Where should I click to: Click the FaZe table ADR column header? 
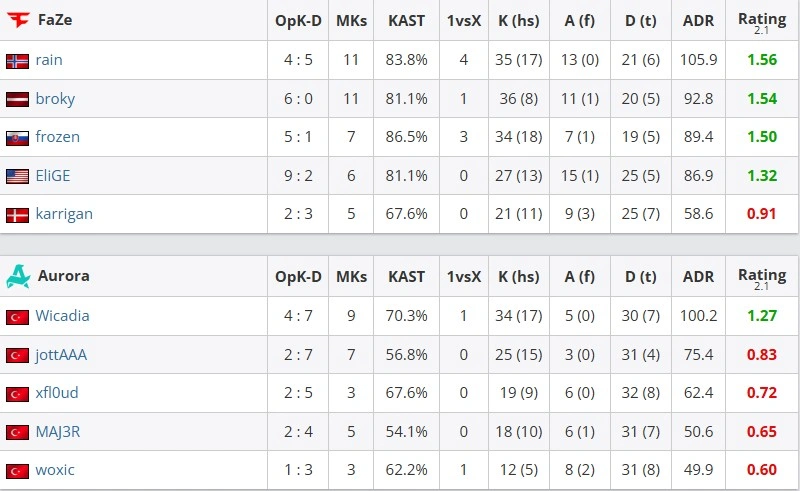pyautogui.click(x=698, y=20)
